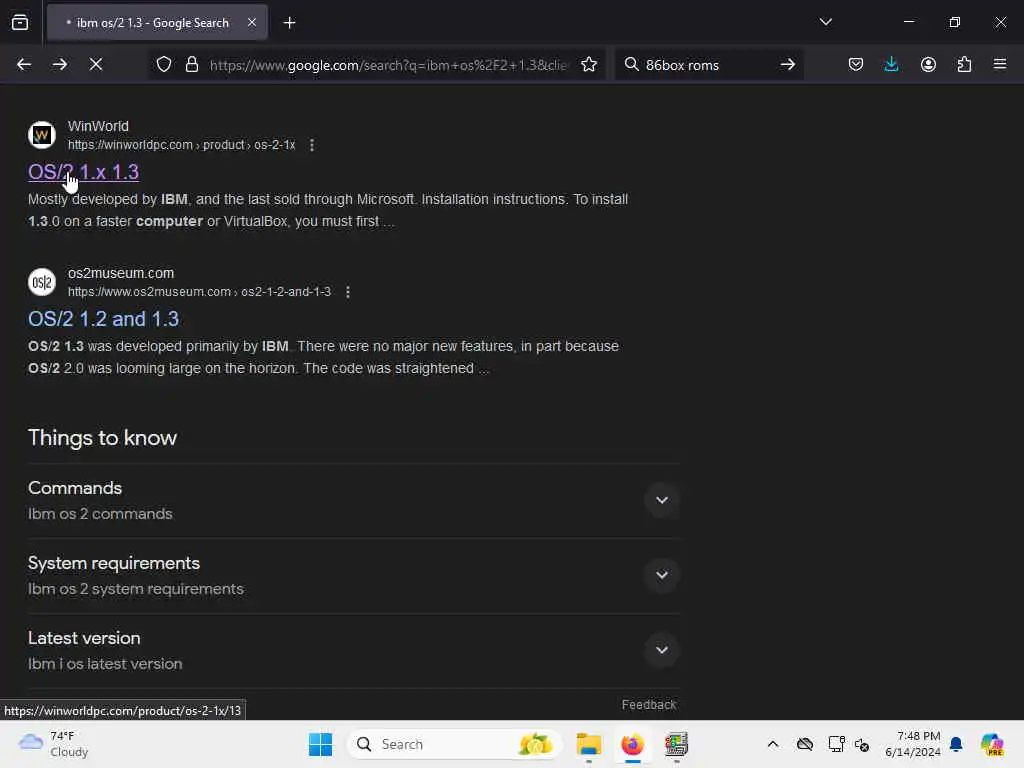Viewport: 1024px width, 768px height.
Task: Open clock and calendar at 7:48 PM
Action: point(912,744)
